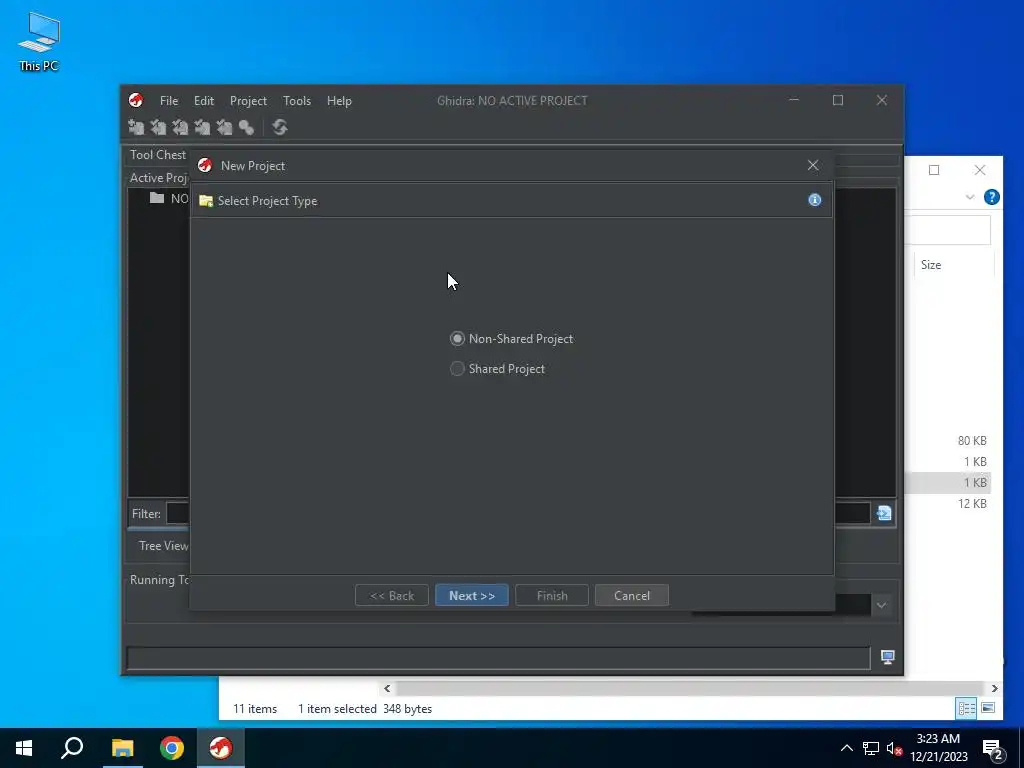Click the Find Checkouts toolbar icon
This screenshot has height=768, width=1024.
[246, 127]
